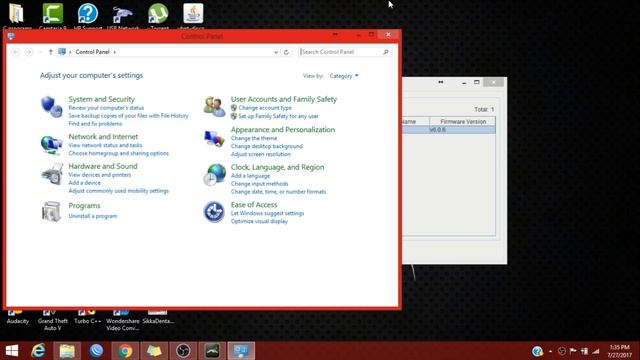Refresh the Control Panel view

[286, 52]
